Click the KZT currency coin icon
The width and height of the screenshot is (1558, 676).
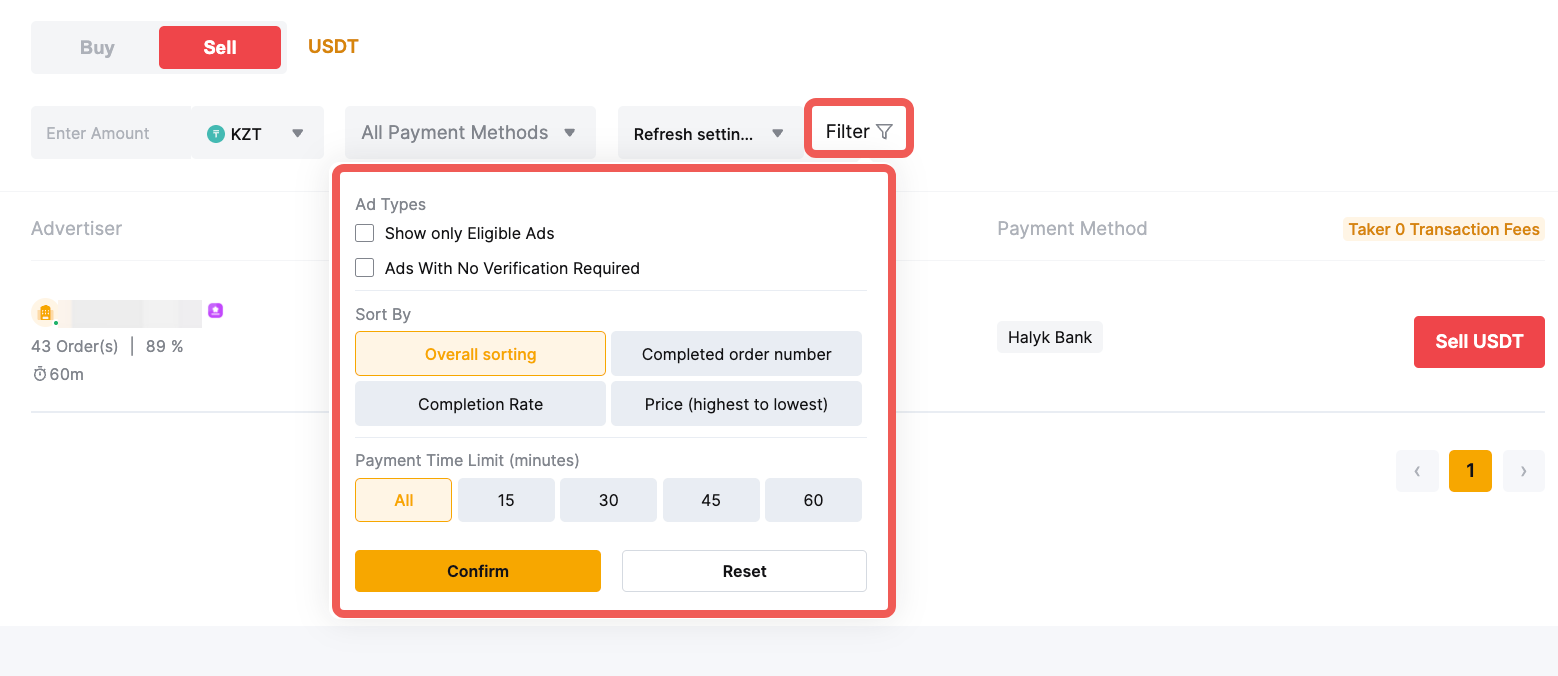[x=215, y=134]
